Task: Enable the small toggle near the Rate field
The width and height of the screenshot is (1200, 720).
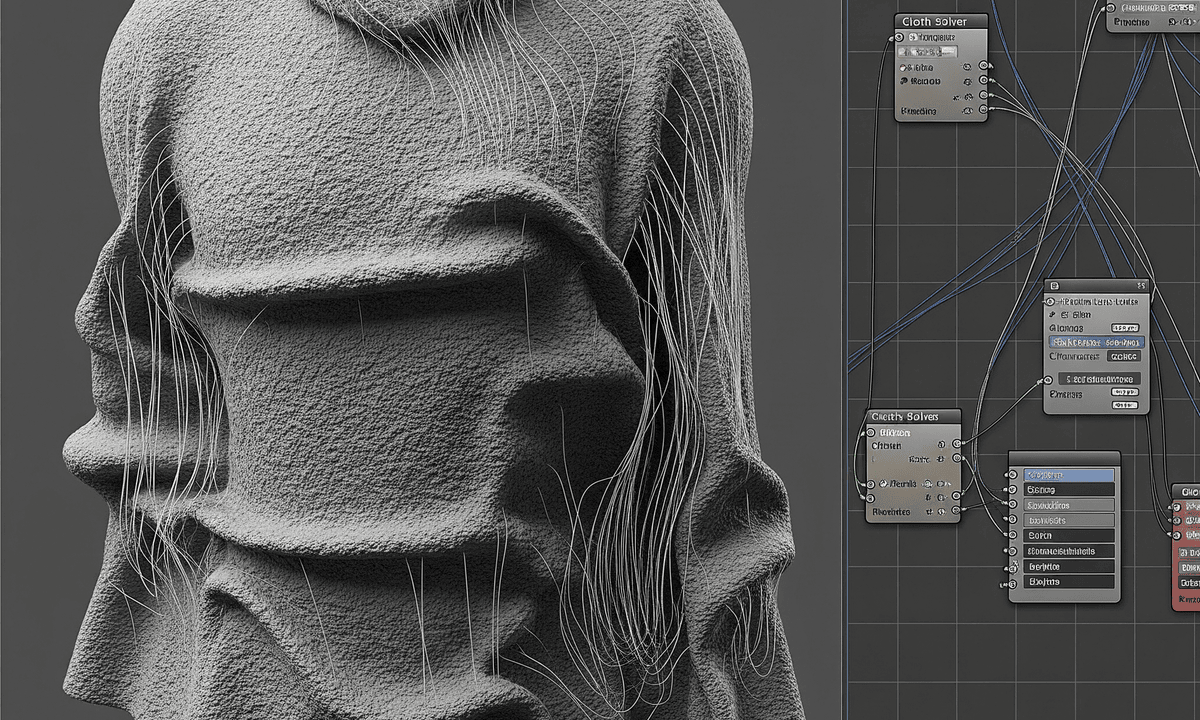Action: 939,459
